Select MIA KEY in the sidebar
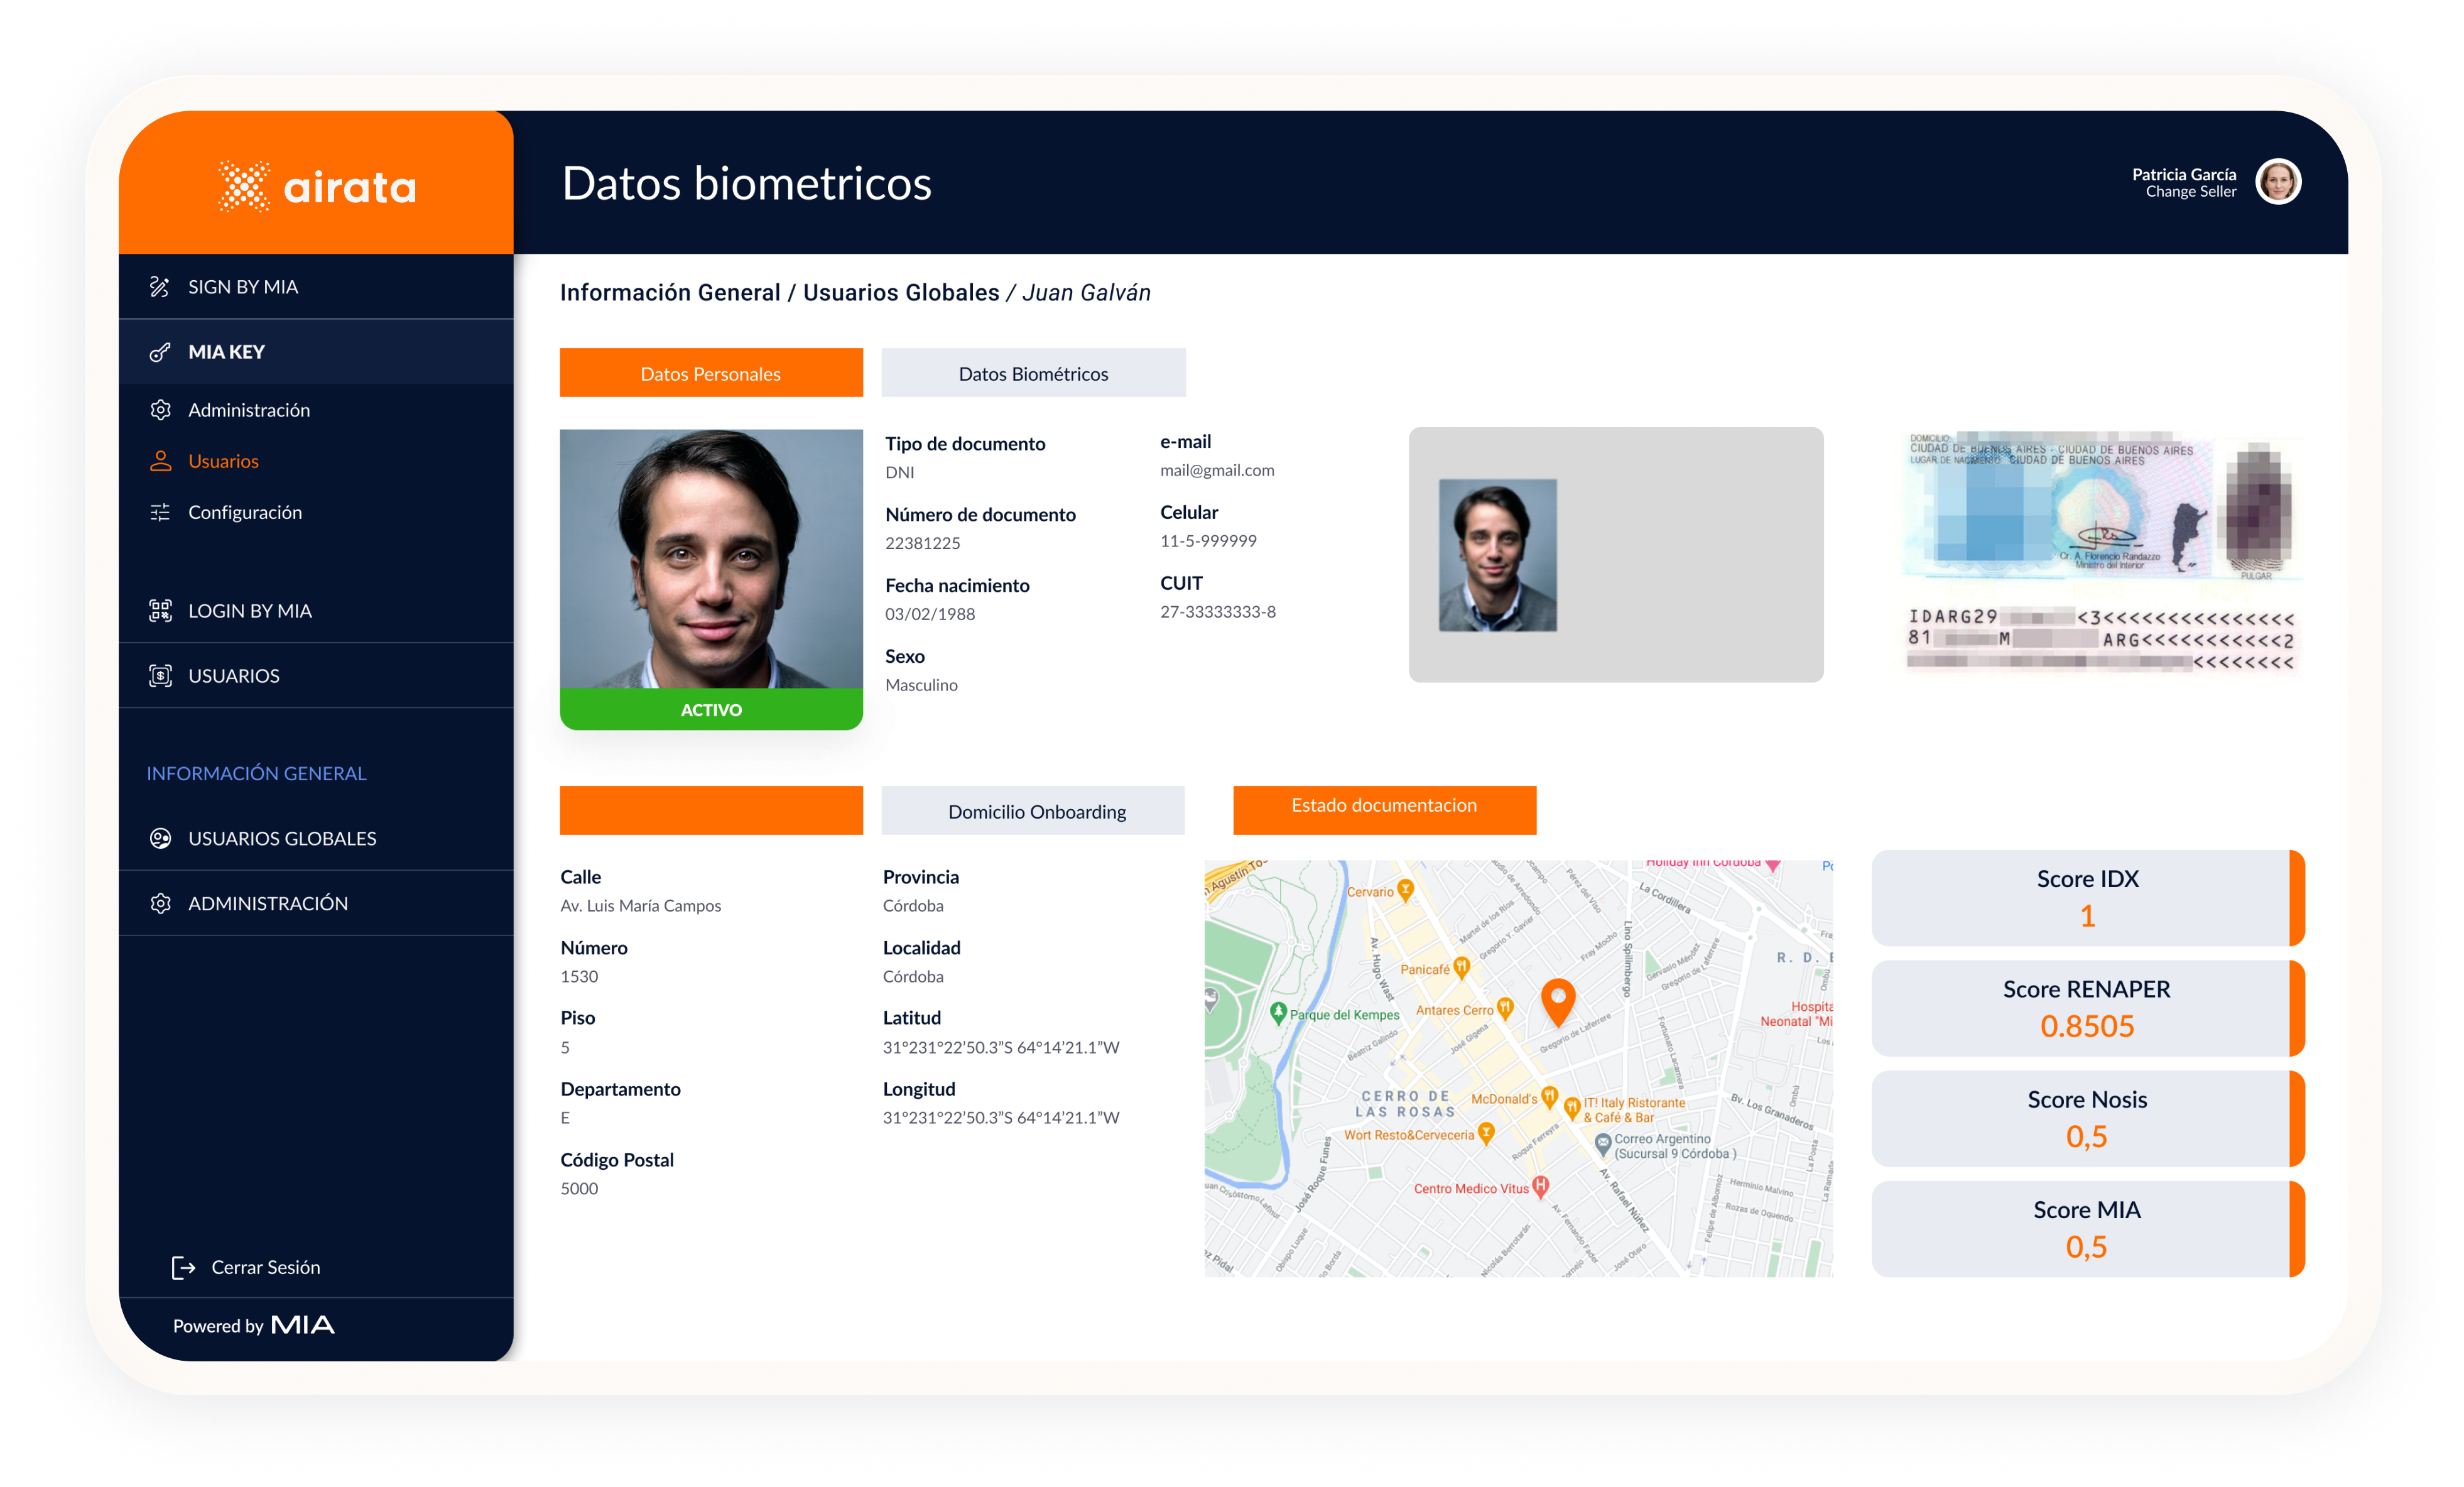Viewport: 2464px width, 1487px height. [x=316, y=352]
